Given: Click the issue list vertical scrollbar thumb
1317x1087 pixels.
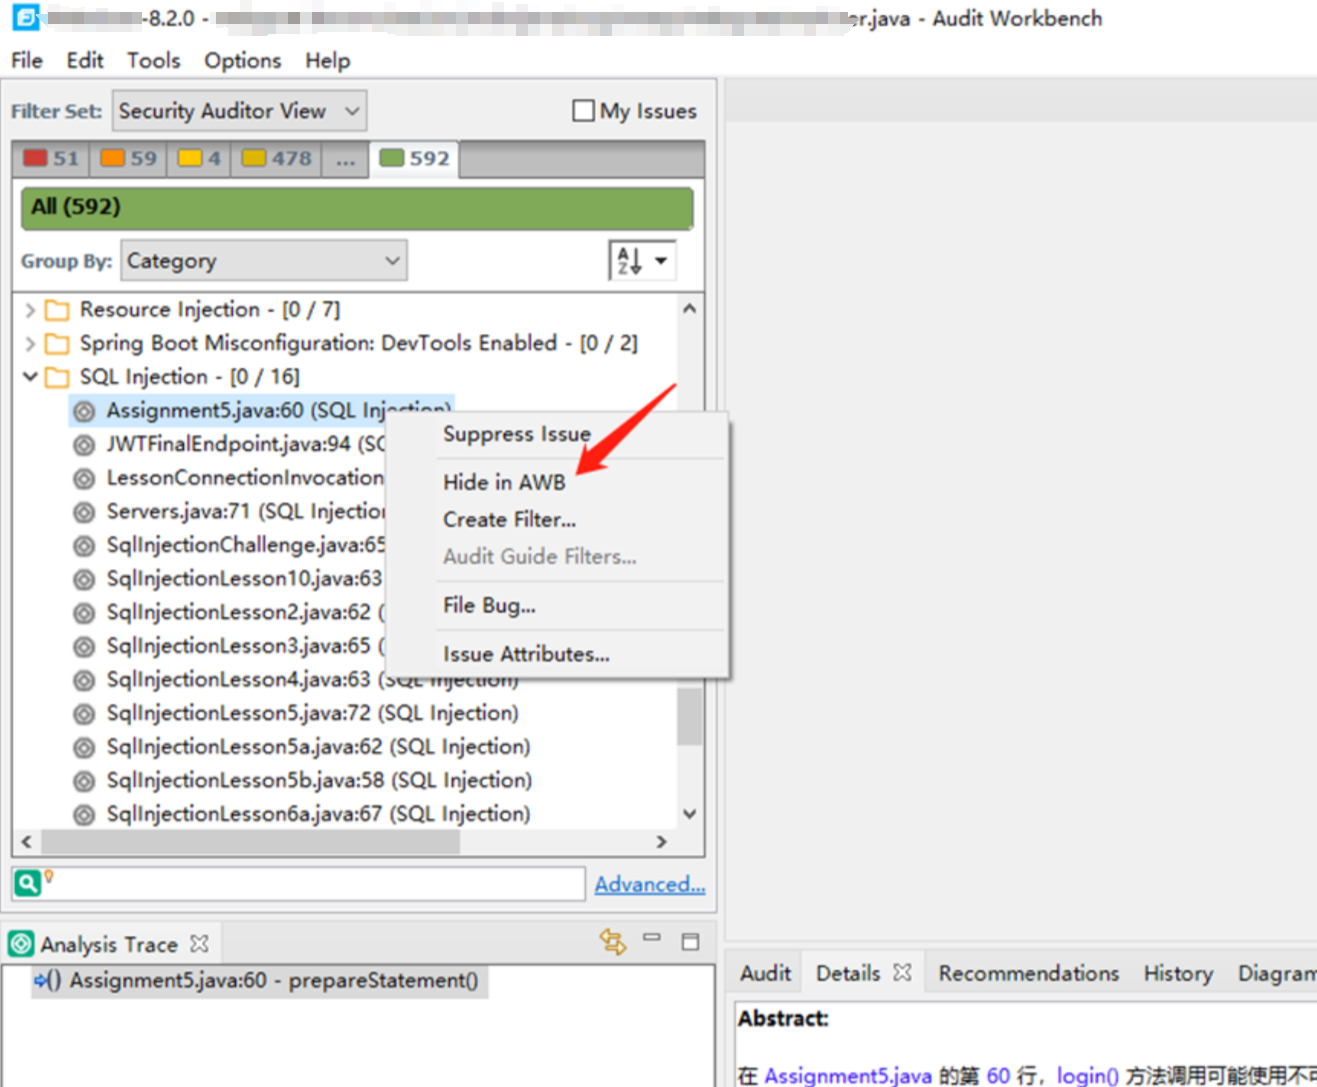Looking at the screenshot, I should coord(689,715).
